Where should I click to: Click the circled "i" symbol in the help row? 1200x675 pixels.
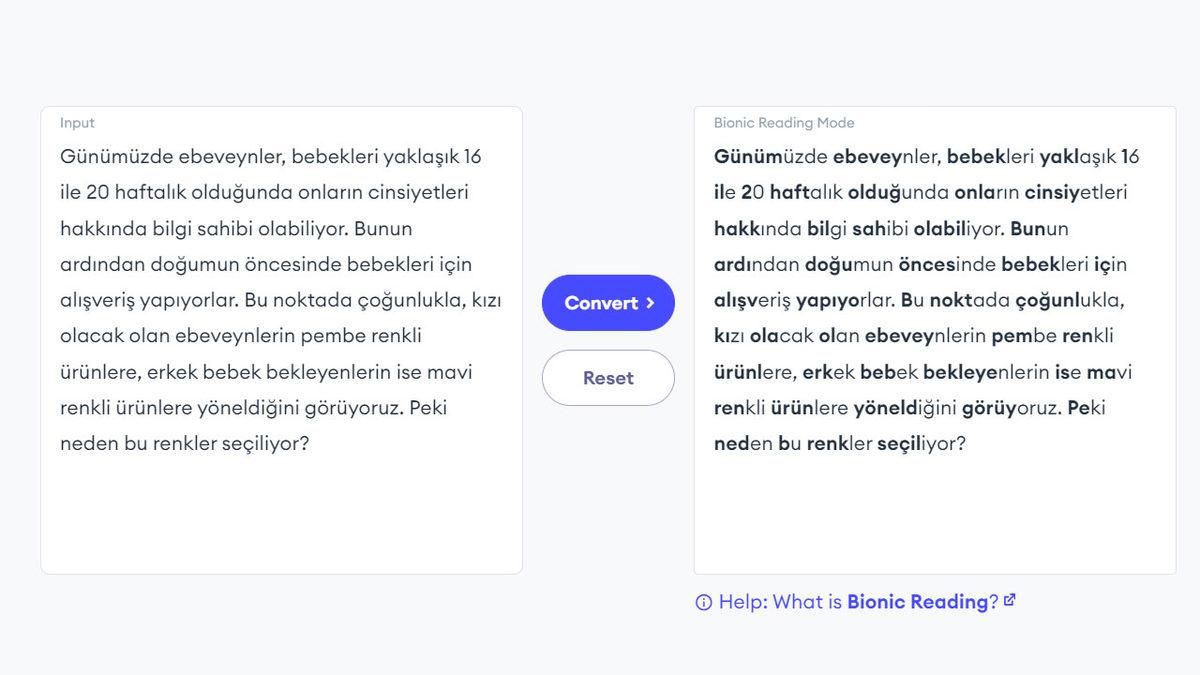[703, 601]
